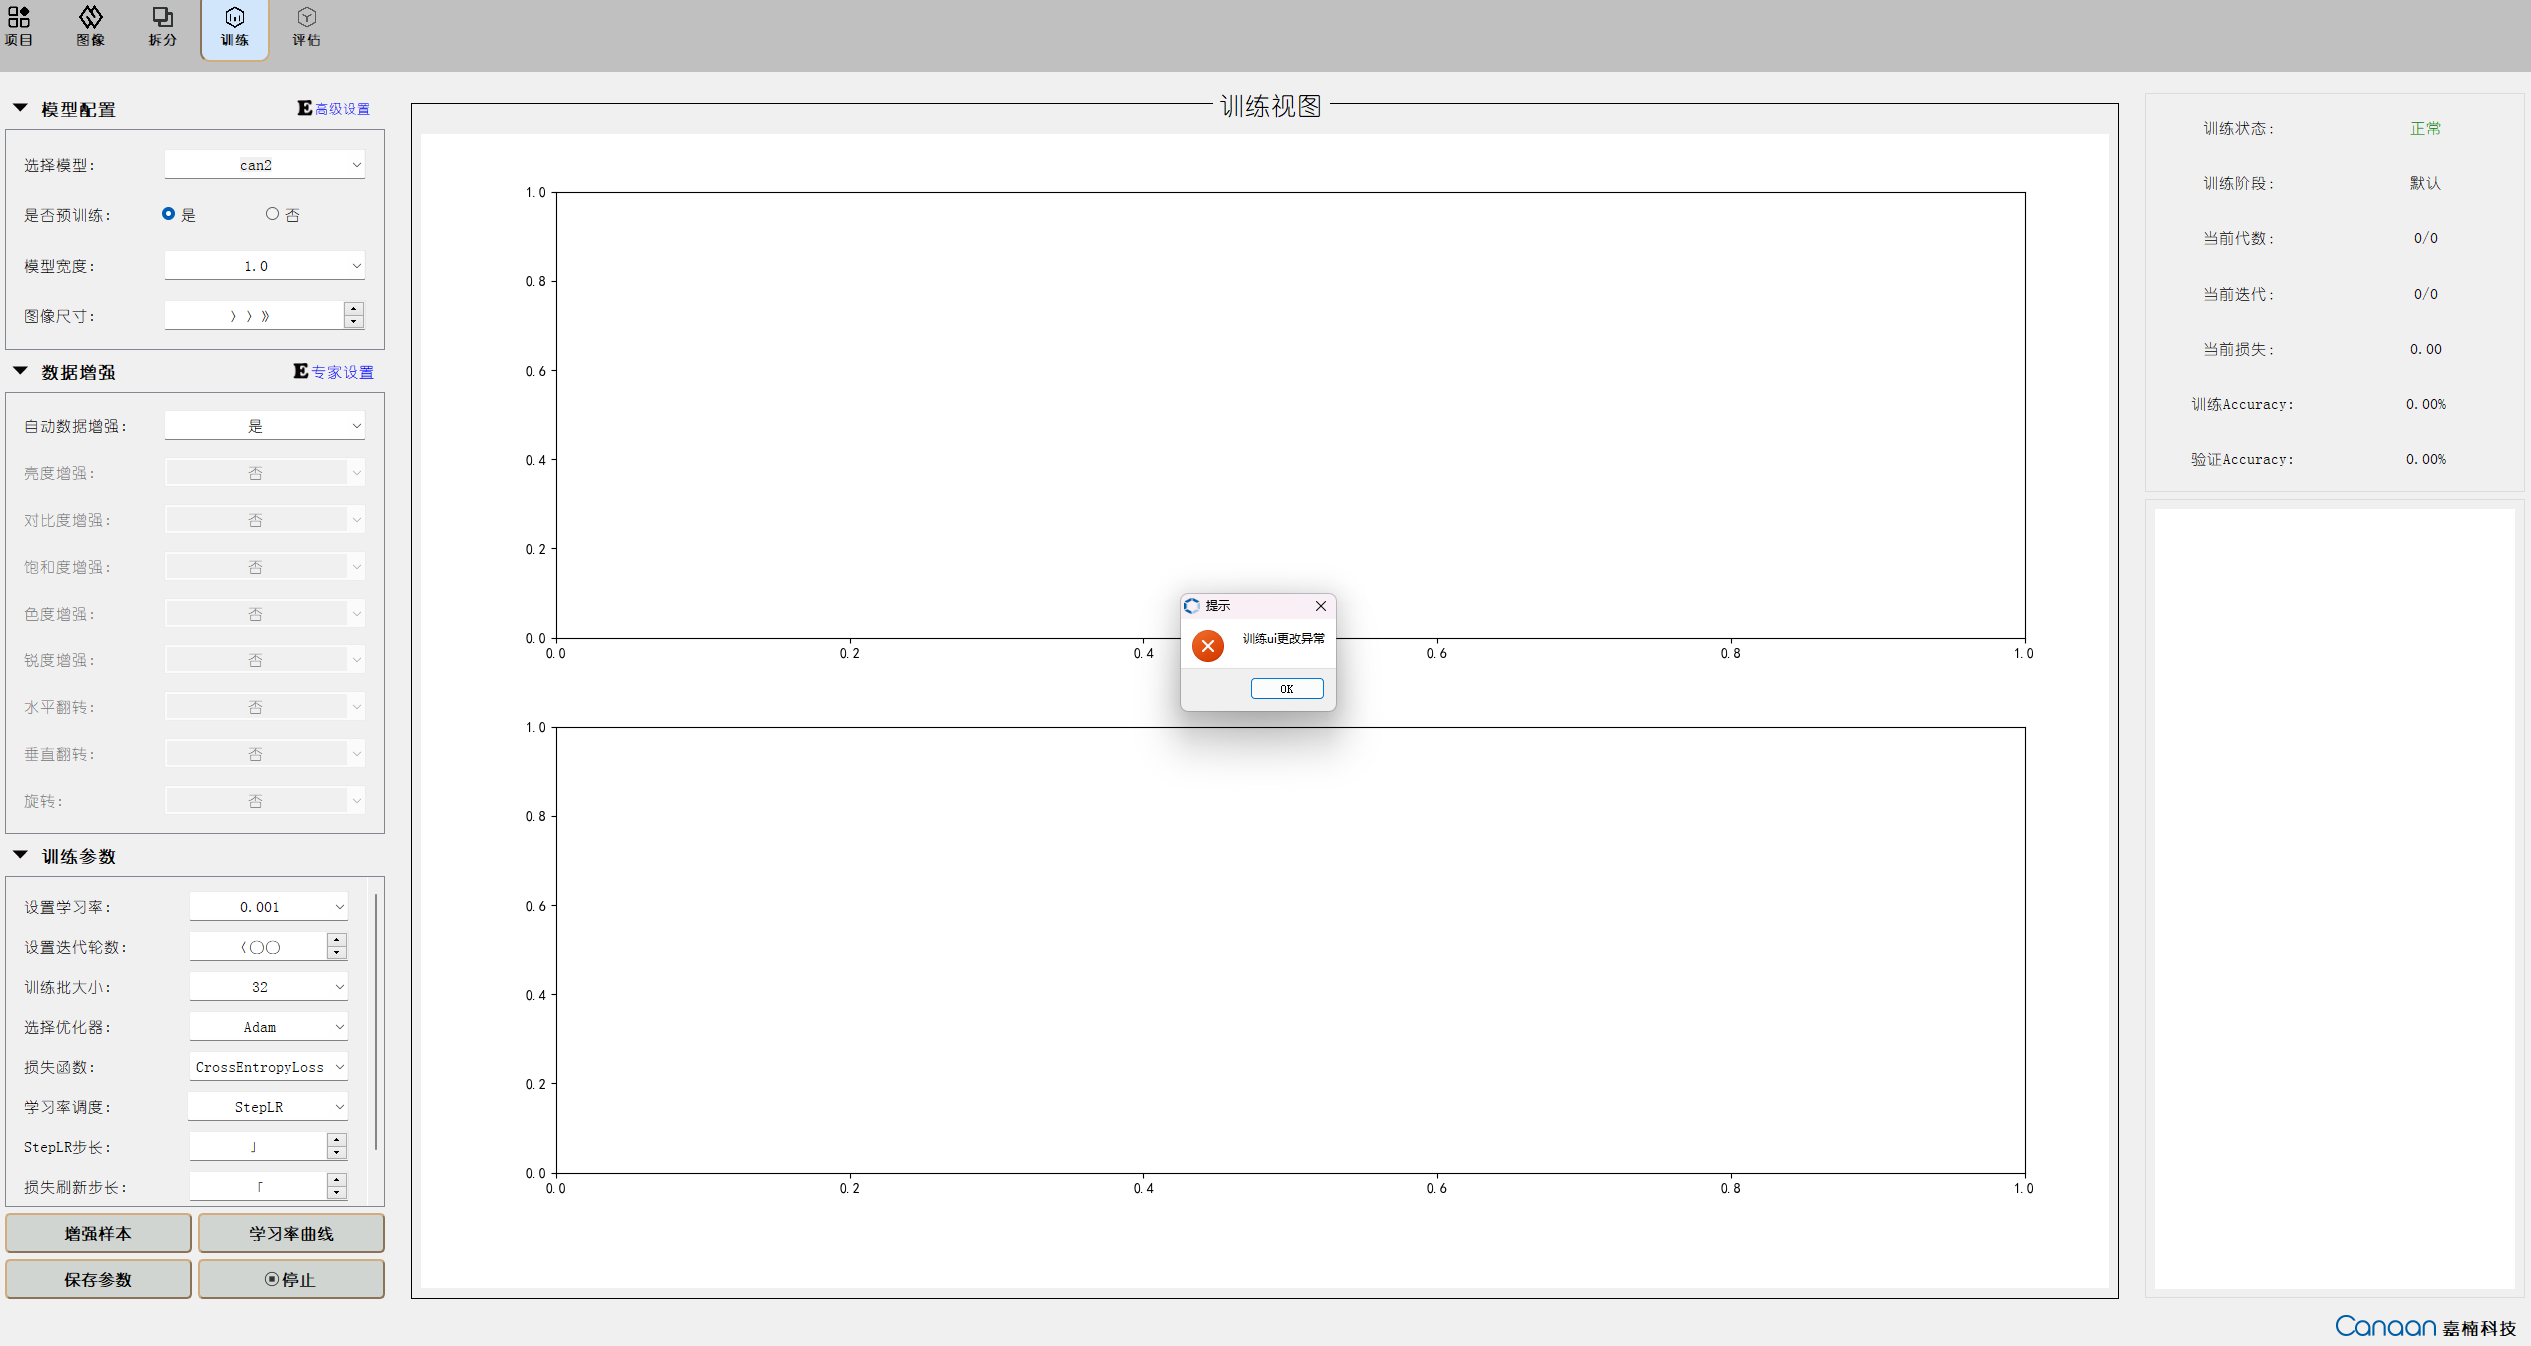Image resolution: width=2531 pixels, height=1346 pixels.
Task: Switch to the 评估 (Evaluate) tab
Action: pos(306,26)
